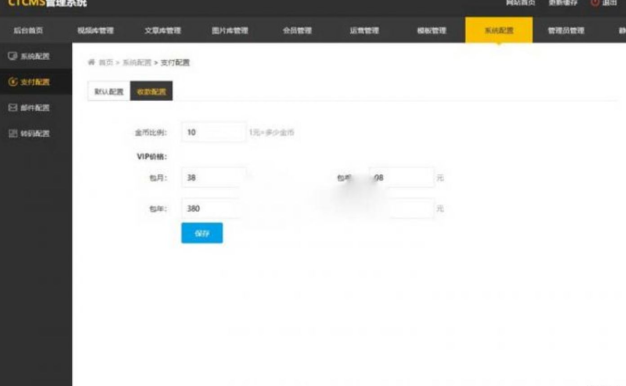Focus the 包年 price field containing 380
The height and width of the screenshot is (386, 626).
tap(212, 208)
